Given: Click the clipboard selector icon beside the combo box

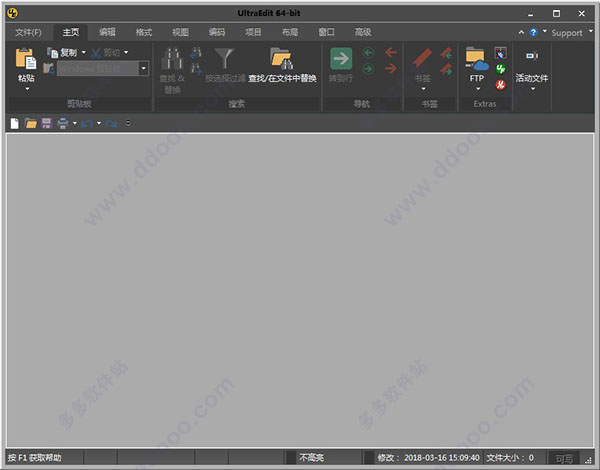Looking at the screenshot, I should point(49,68).
